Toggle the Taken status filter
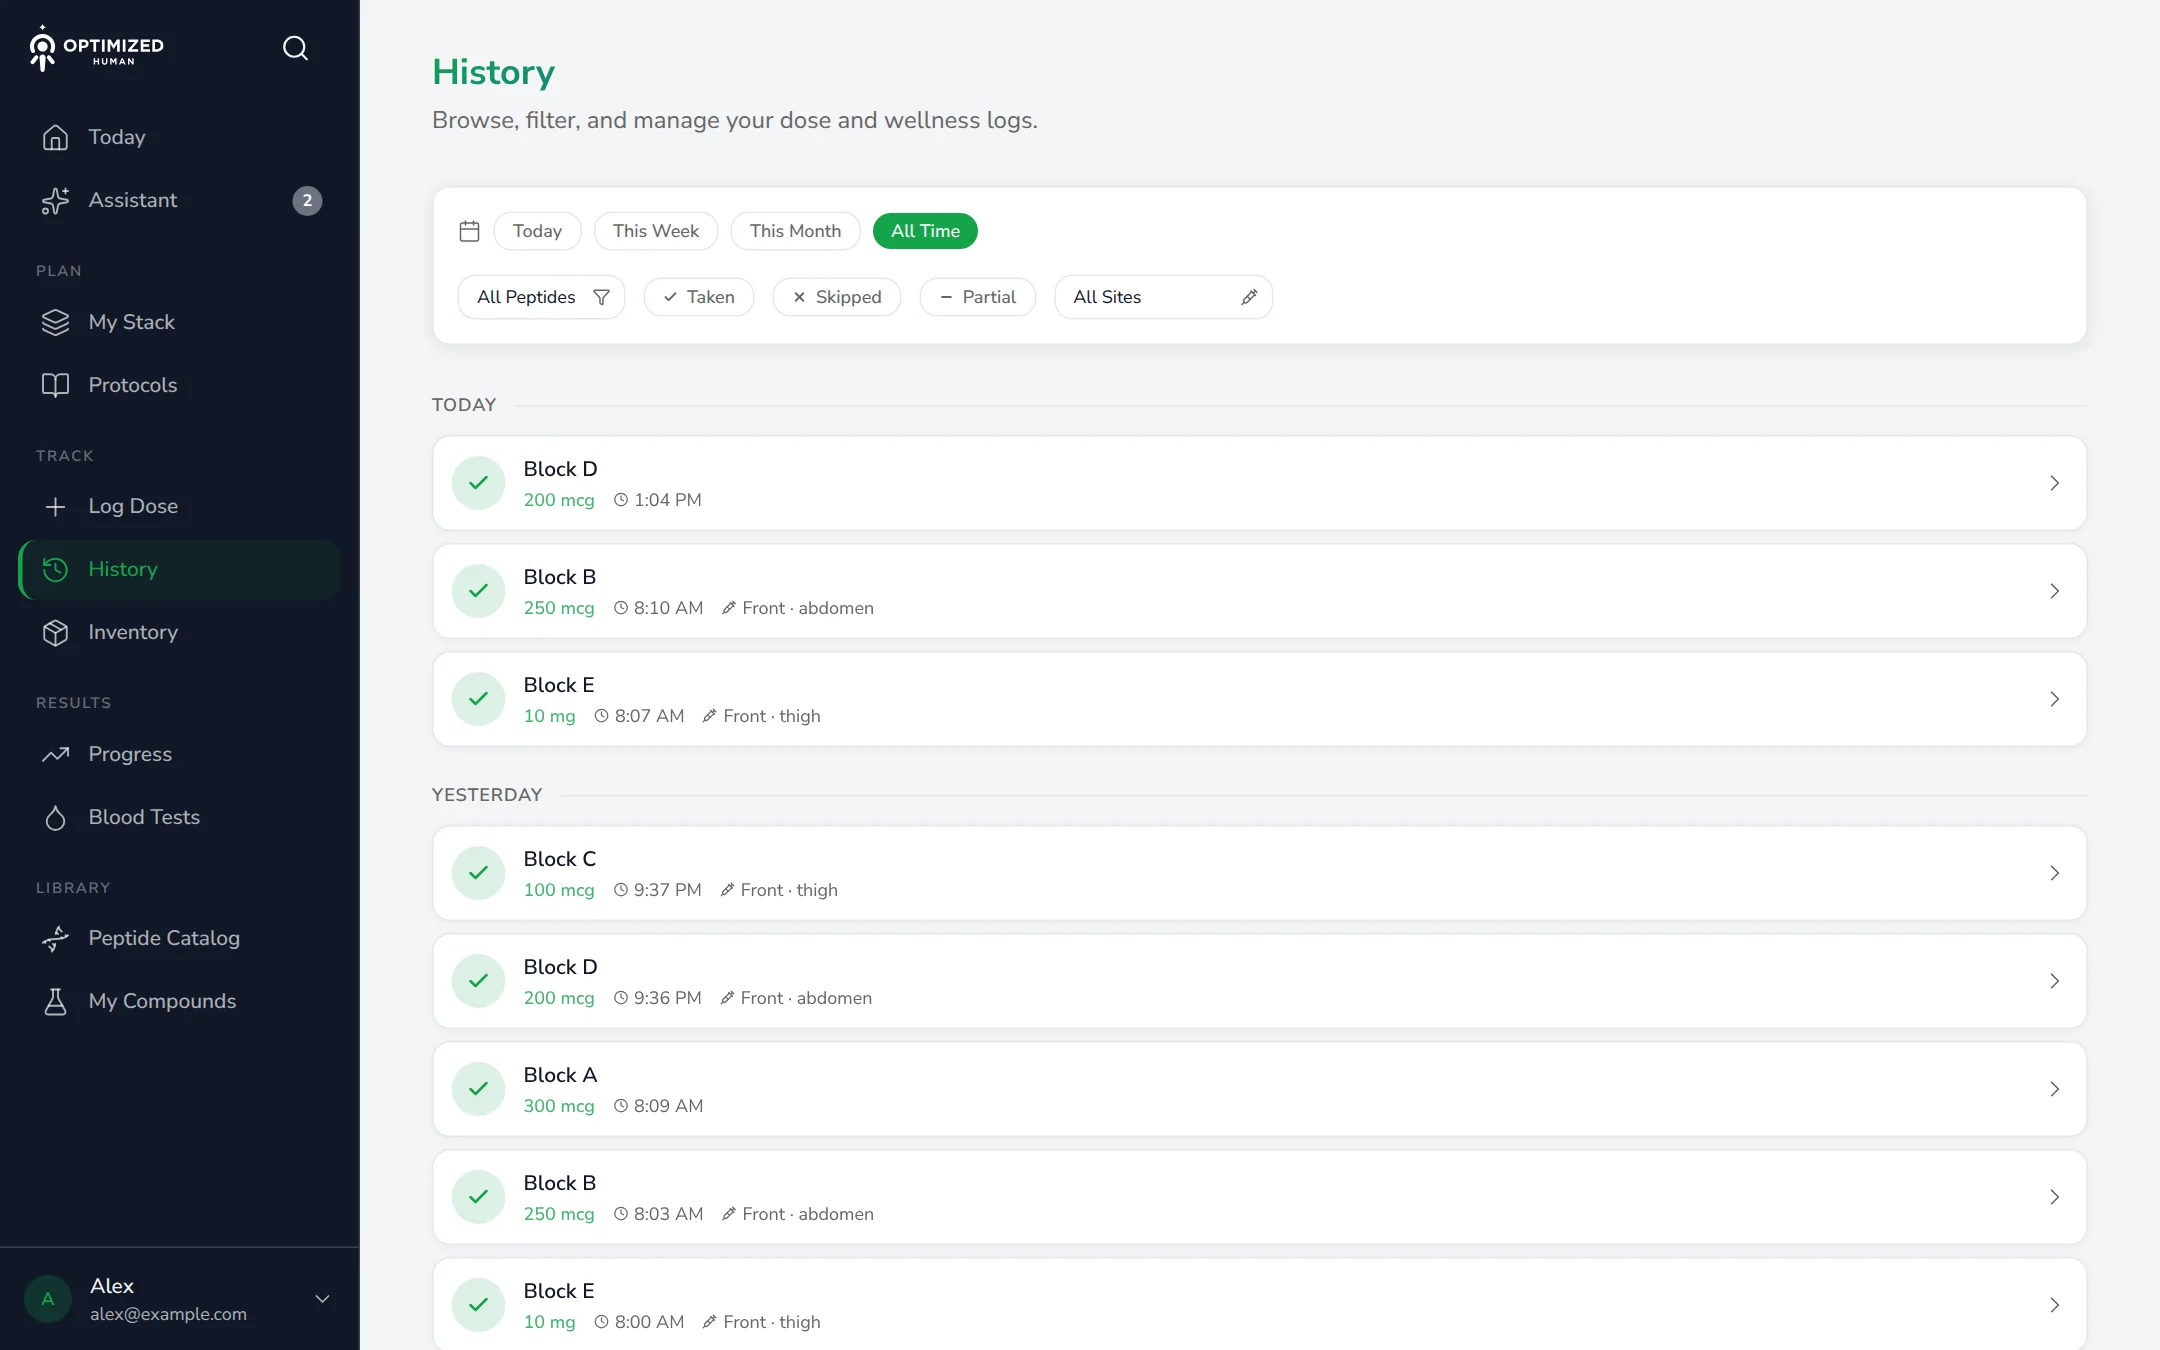The image size is (2160, 1350). pos(699,297)
